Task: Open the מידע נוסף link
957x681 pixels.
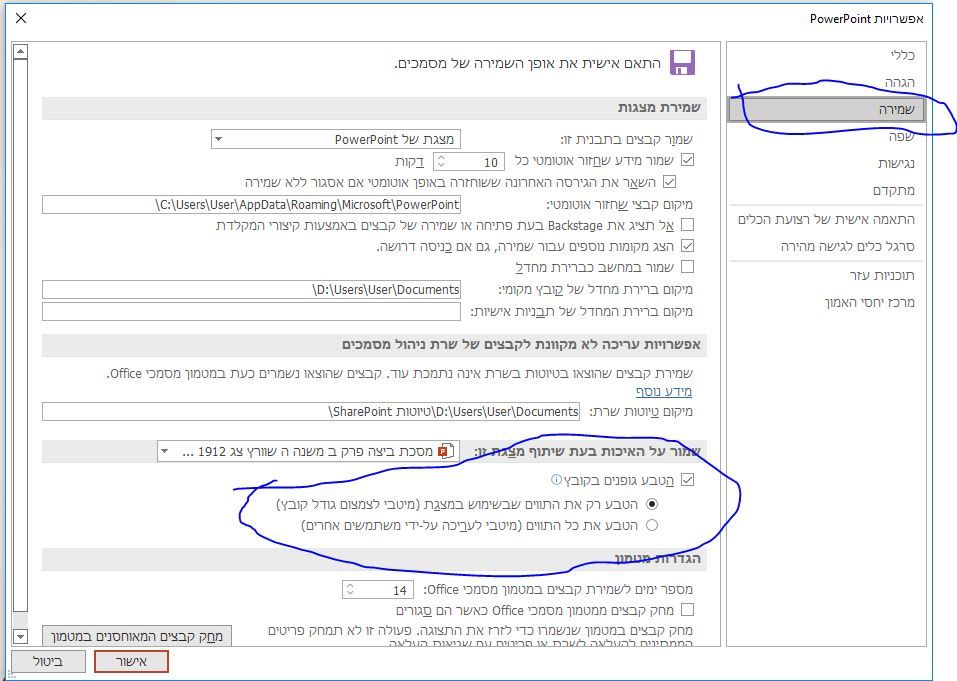Action: pos(664,391)
